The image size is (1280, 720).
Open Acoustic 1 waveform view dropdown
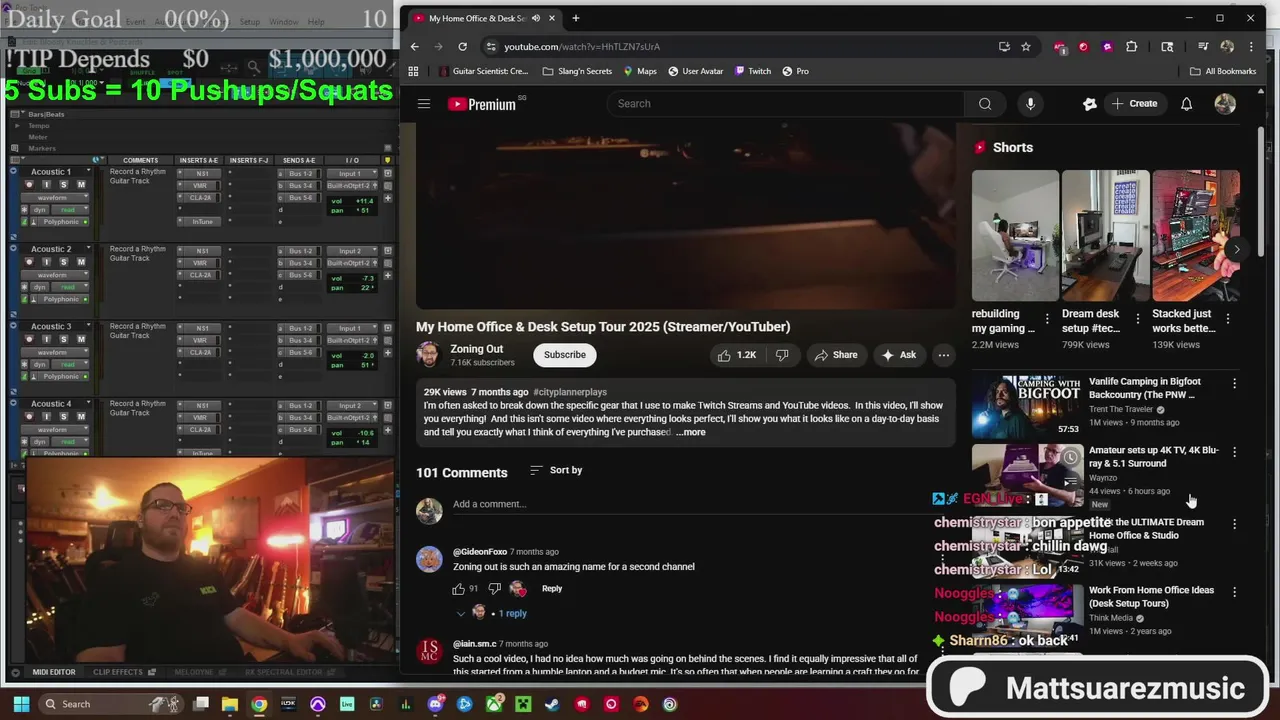coord(55,198)
